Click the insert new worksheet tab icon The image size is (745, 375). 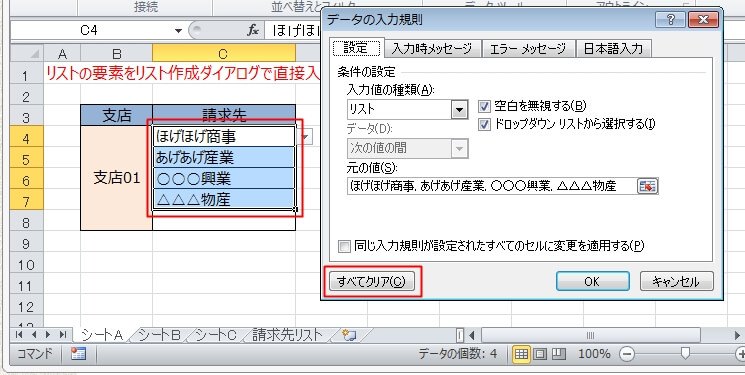tap(349, 335)
